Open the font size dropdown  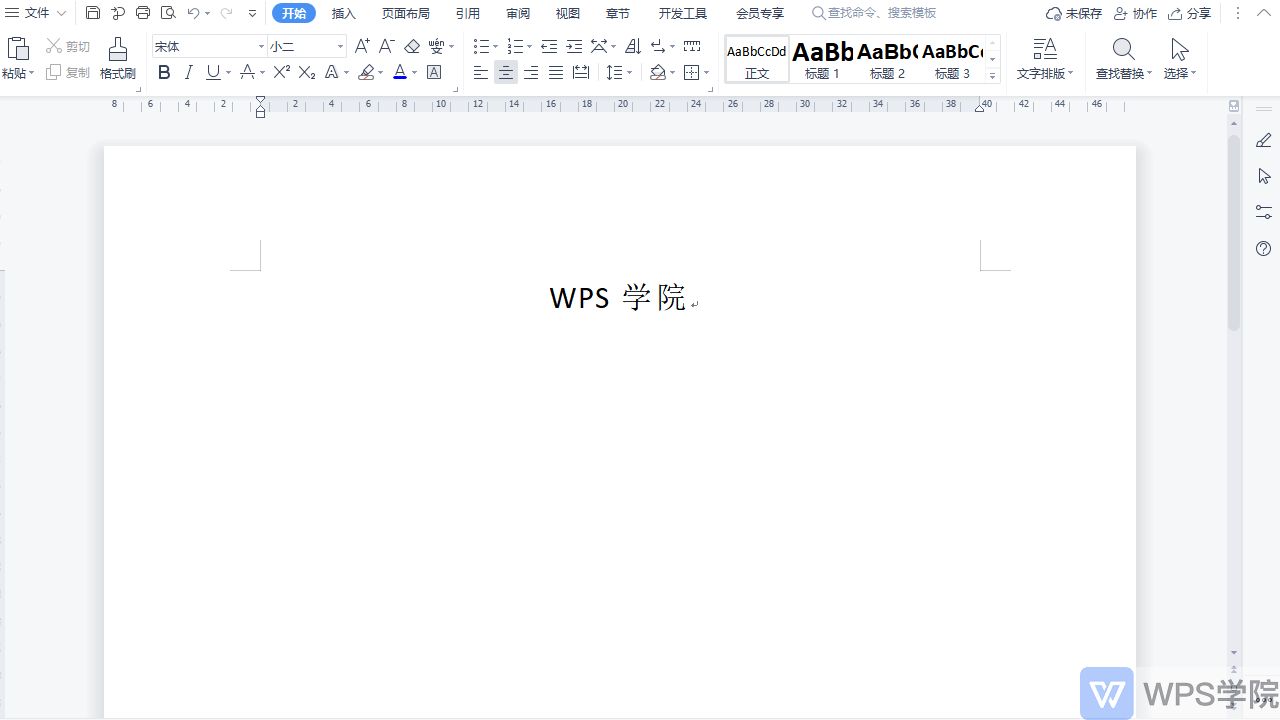tap(337, 46)
